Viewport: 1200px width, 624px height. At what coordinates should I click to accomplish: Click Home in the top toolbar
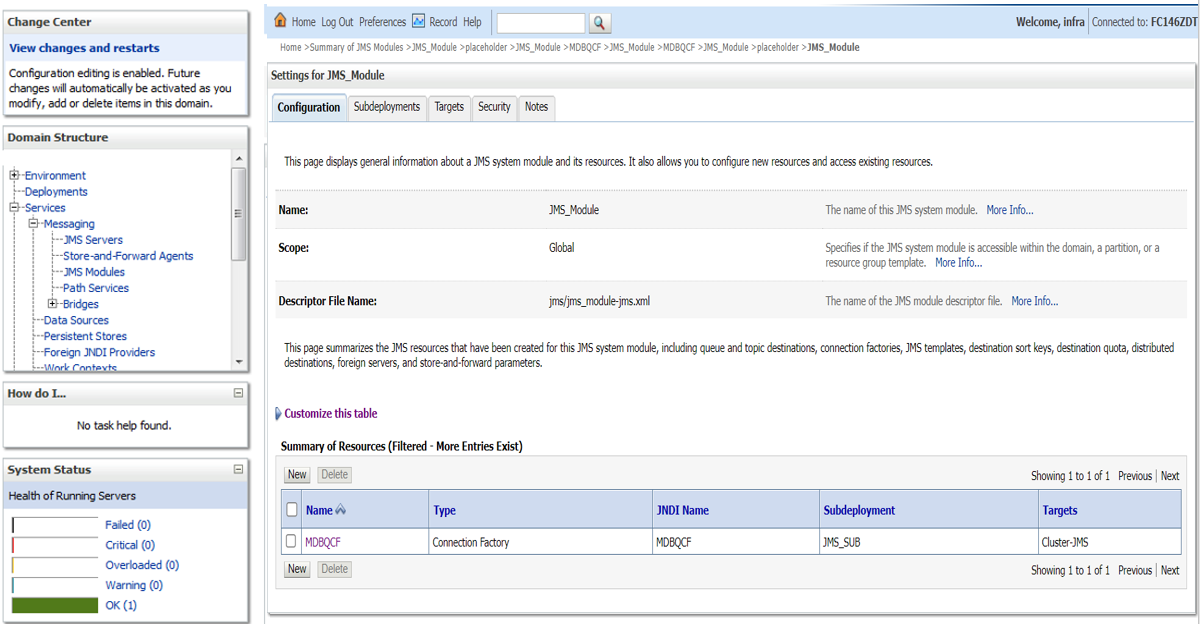(303, 22)
